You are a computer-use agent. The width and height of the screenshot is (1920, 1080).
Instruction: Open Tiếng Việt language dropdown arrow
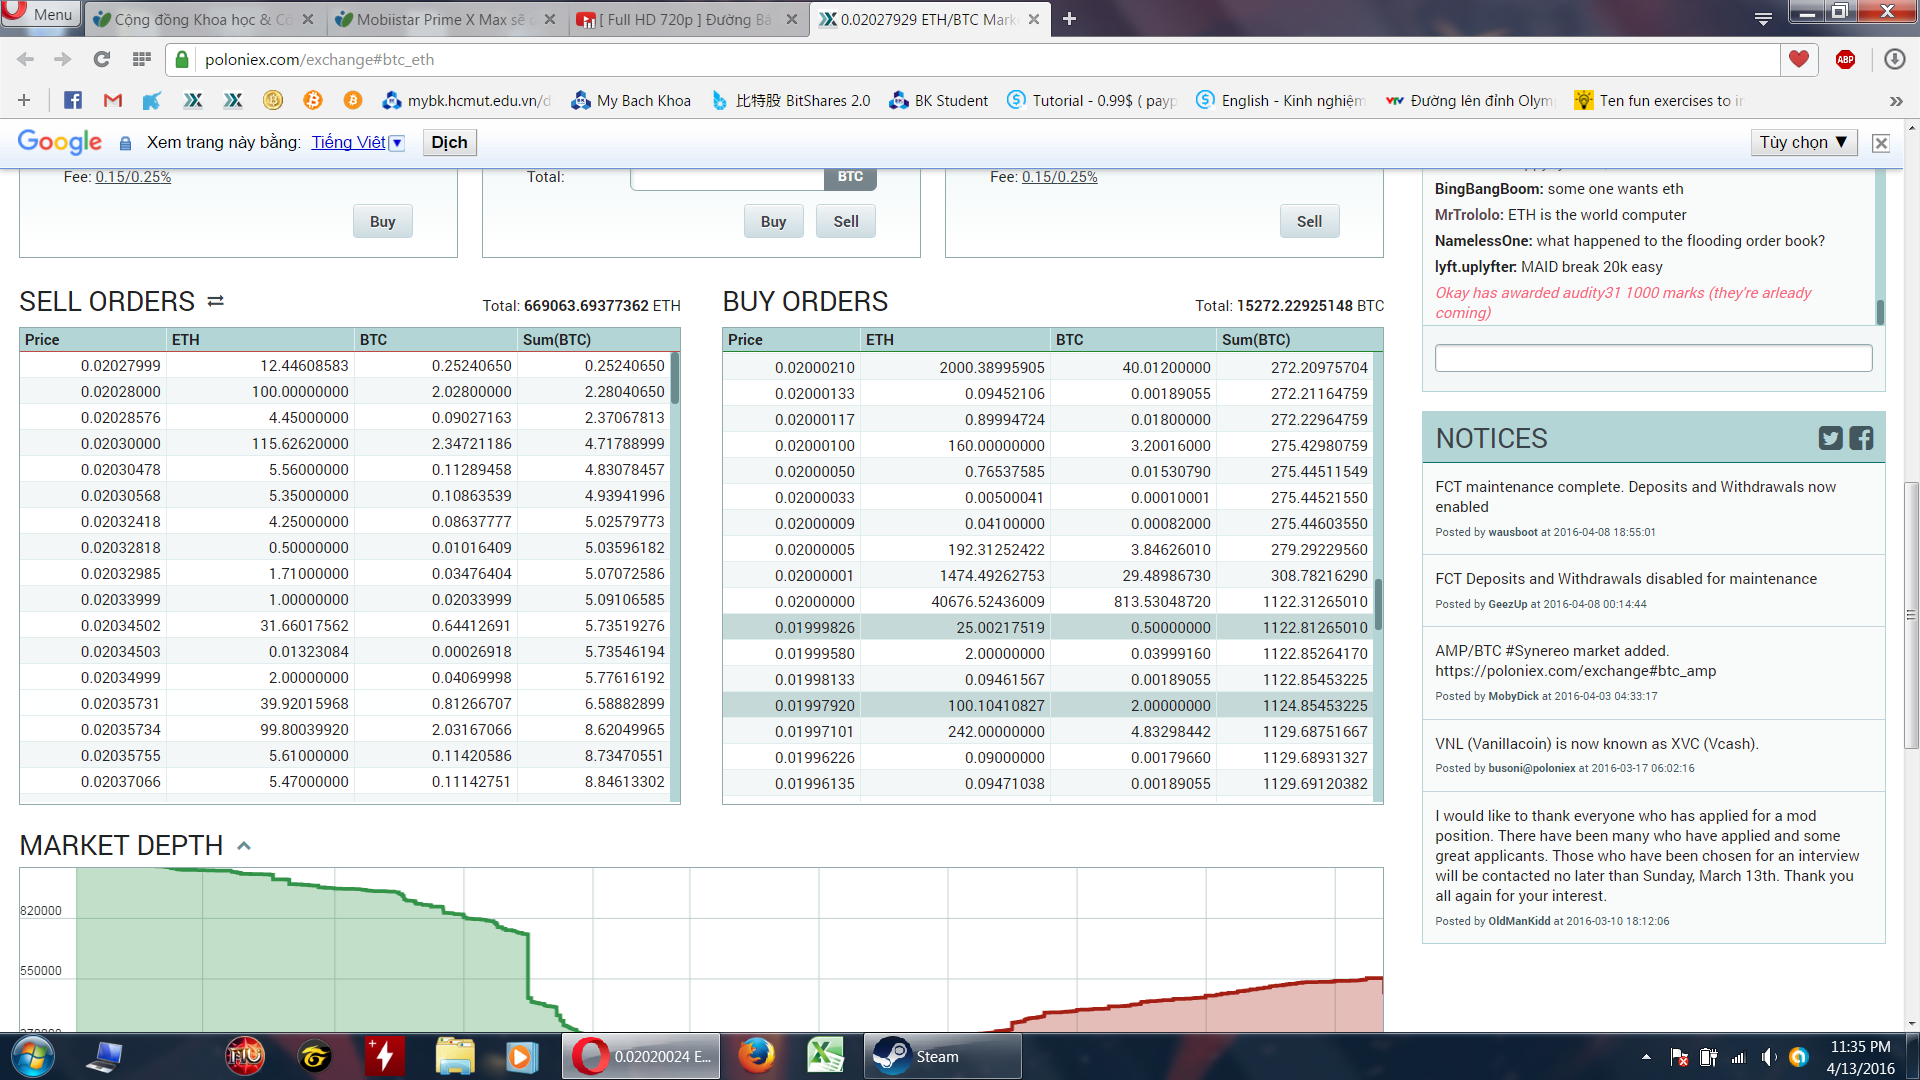[x=397, y=143]
